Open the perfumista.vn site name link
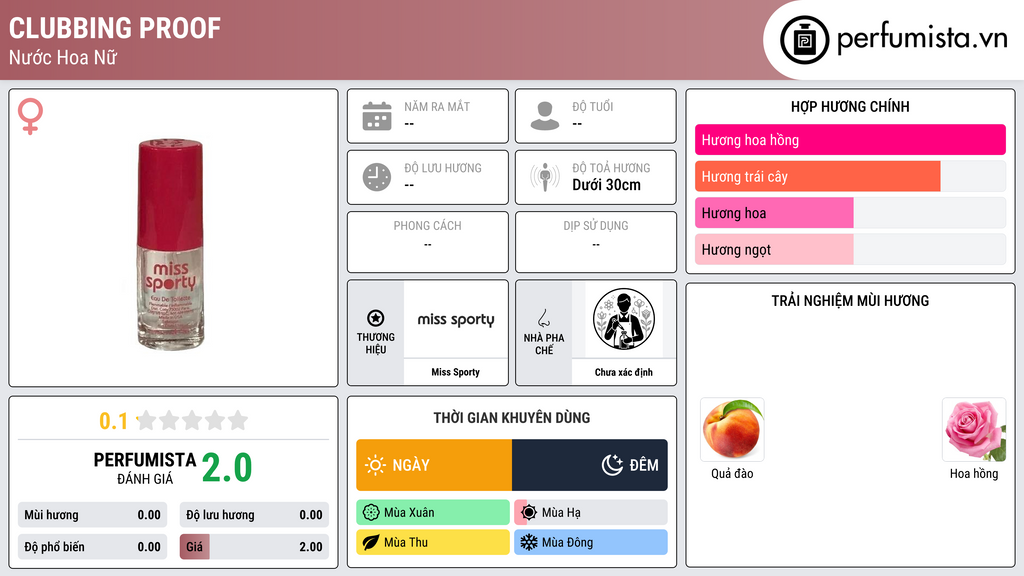The height and width of the screenshot is (576, 1024). click(x=922, y=39)
